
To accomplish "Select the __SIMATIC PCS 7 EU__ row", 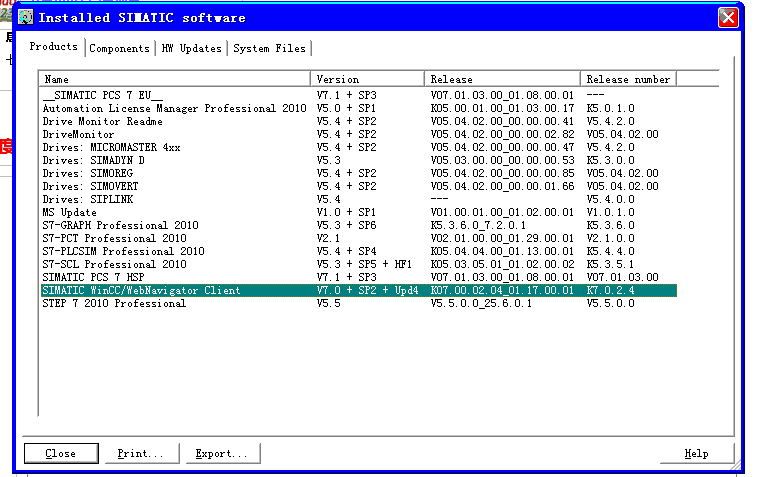I will click(x=359, y=95).
